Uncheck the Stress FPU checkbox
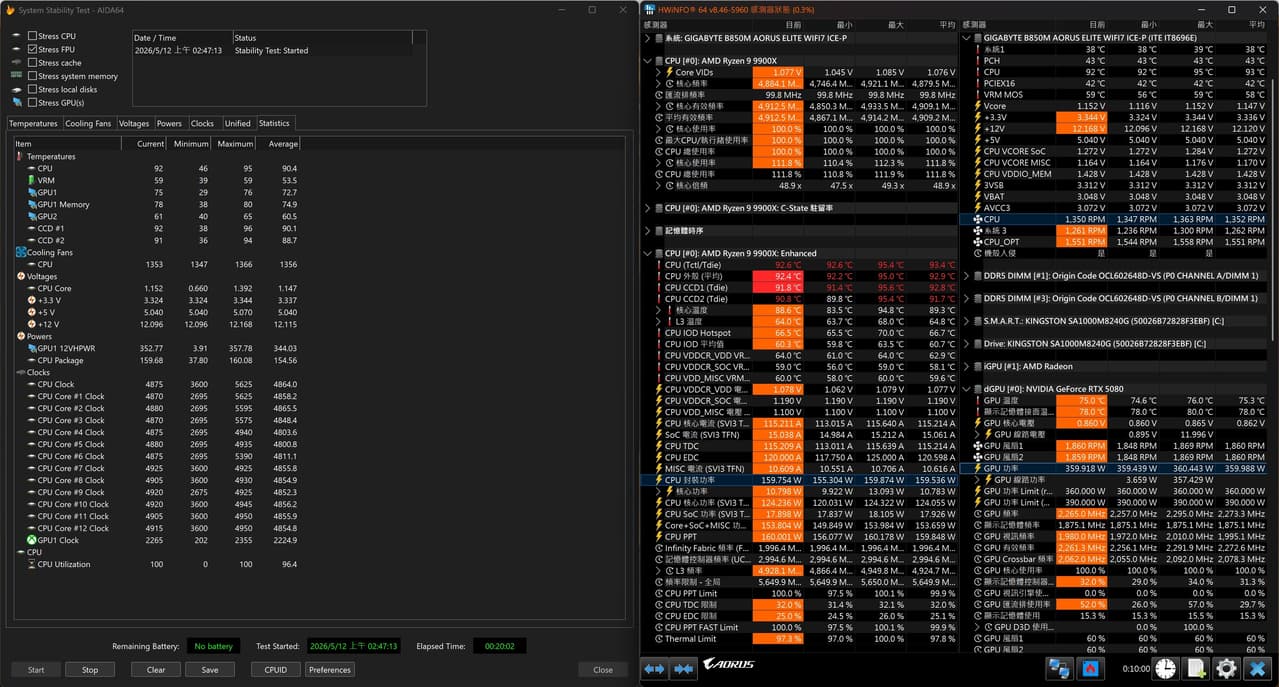Screen dimensions: 1279x687 tap(33, 49)
